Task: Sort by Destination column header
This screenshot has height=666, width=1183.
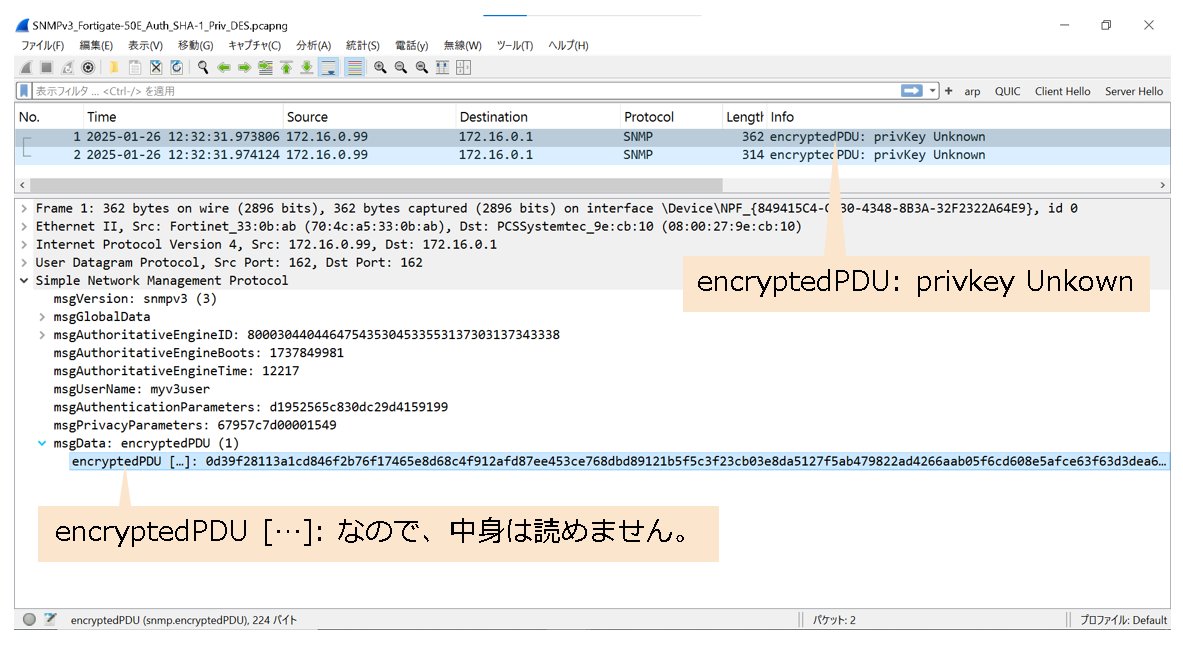Action: click(x=537, y=117)
